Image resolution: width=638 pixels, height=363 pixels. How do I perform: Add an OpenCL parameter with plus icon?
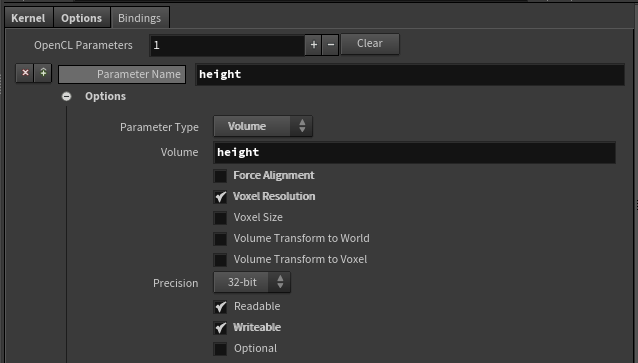[x=313, y=45]
